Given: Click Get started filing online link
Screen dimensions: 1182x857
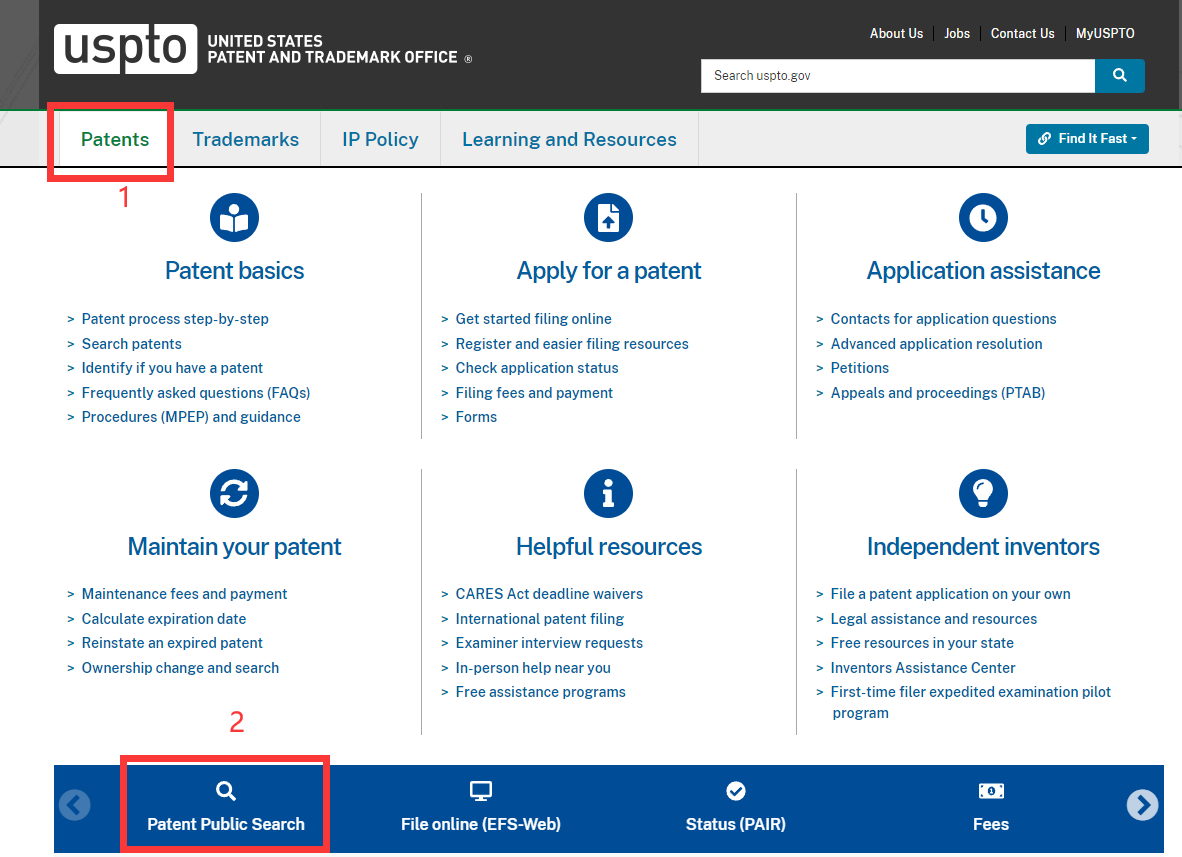Looking at the screenshot, I should (533, 319).
